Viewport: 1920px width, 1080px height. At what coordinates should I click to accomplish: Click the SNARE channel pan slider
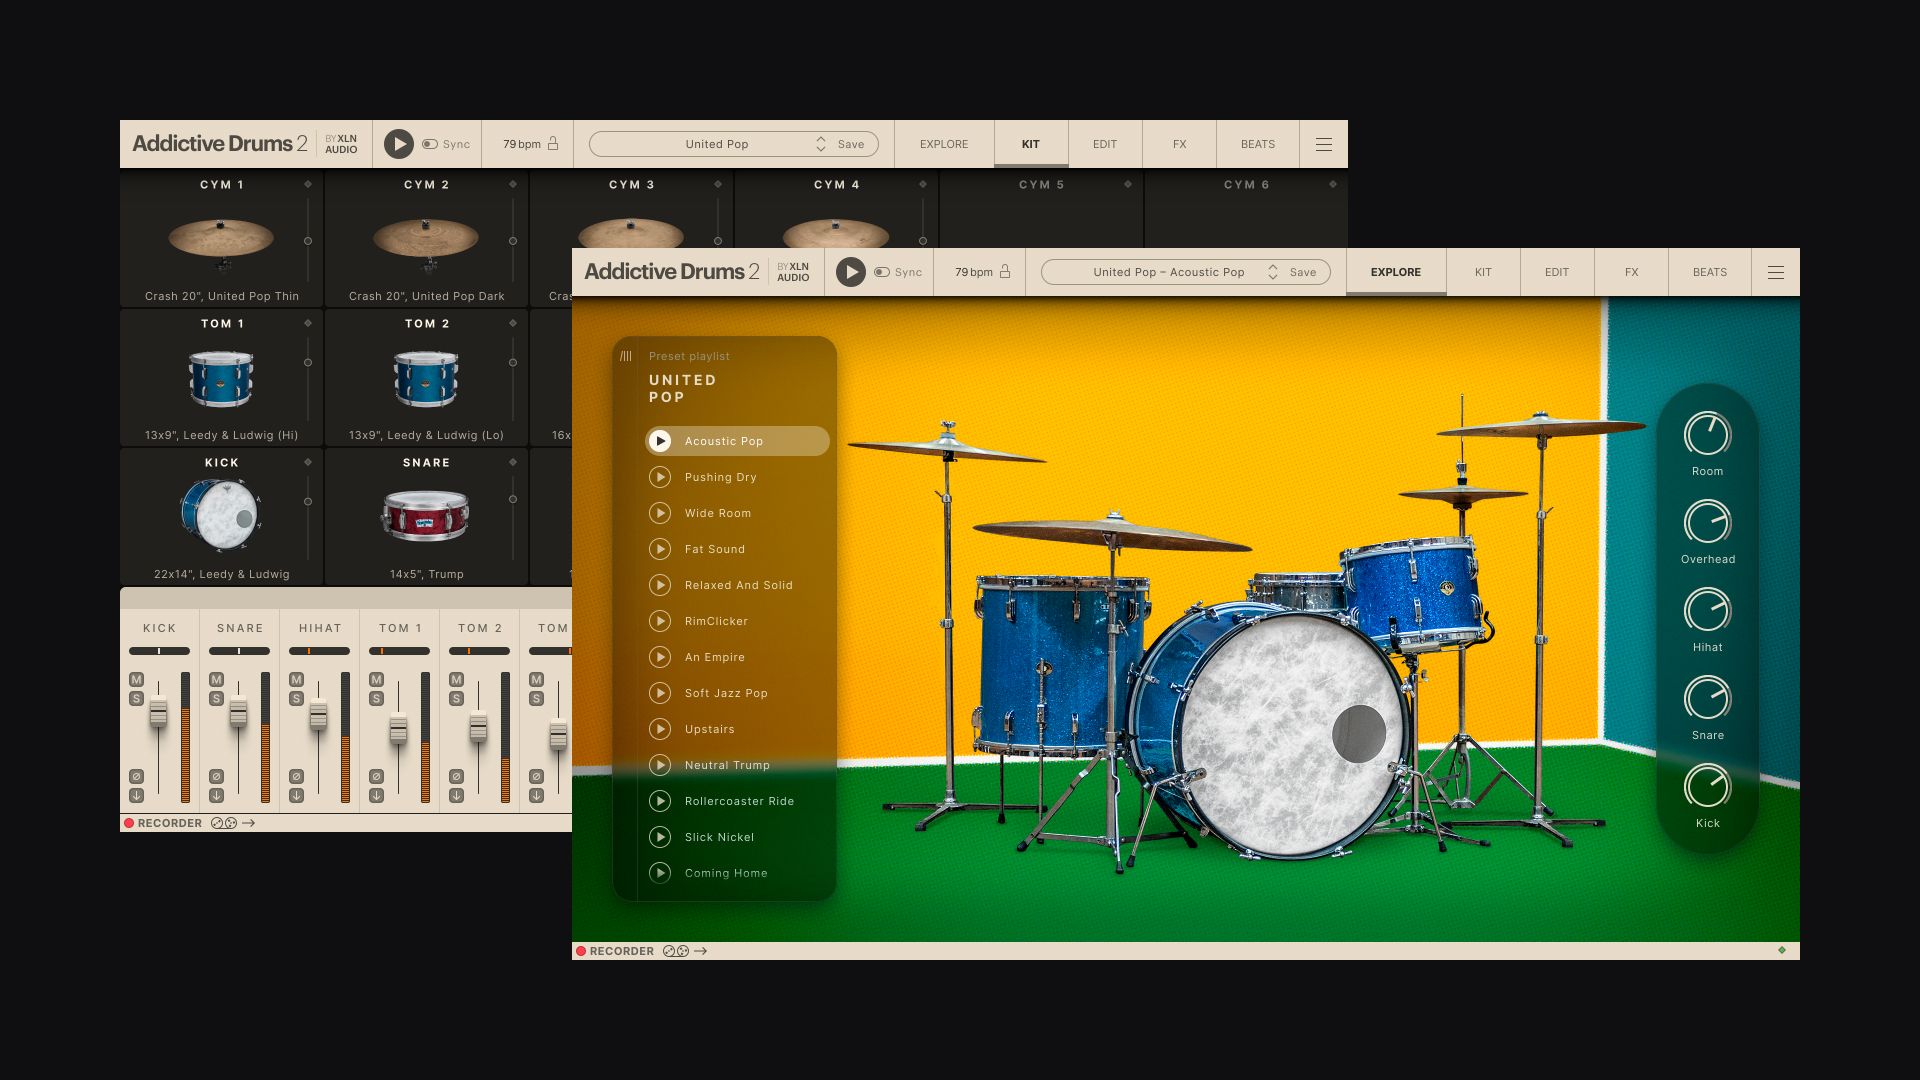click(239, 651)
